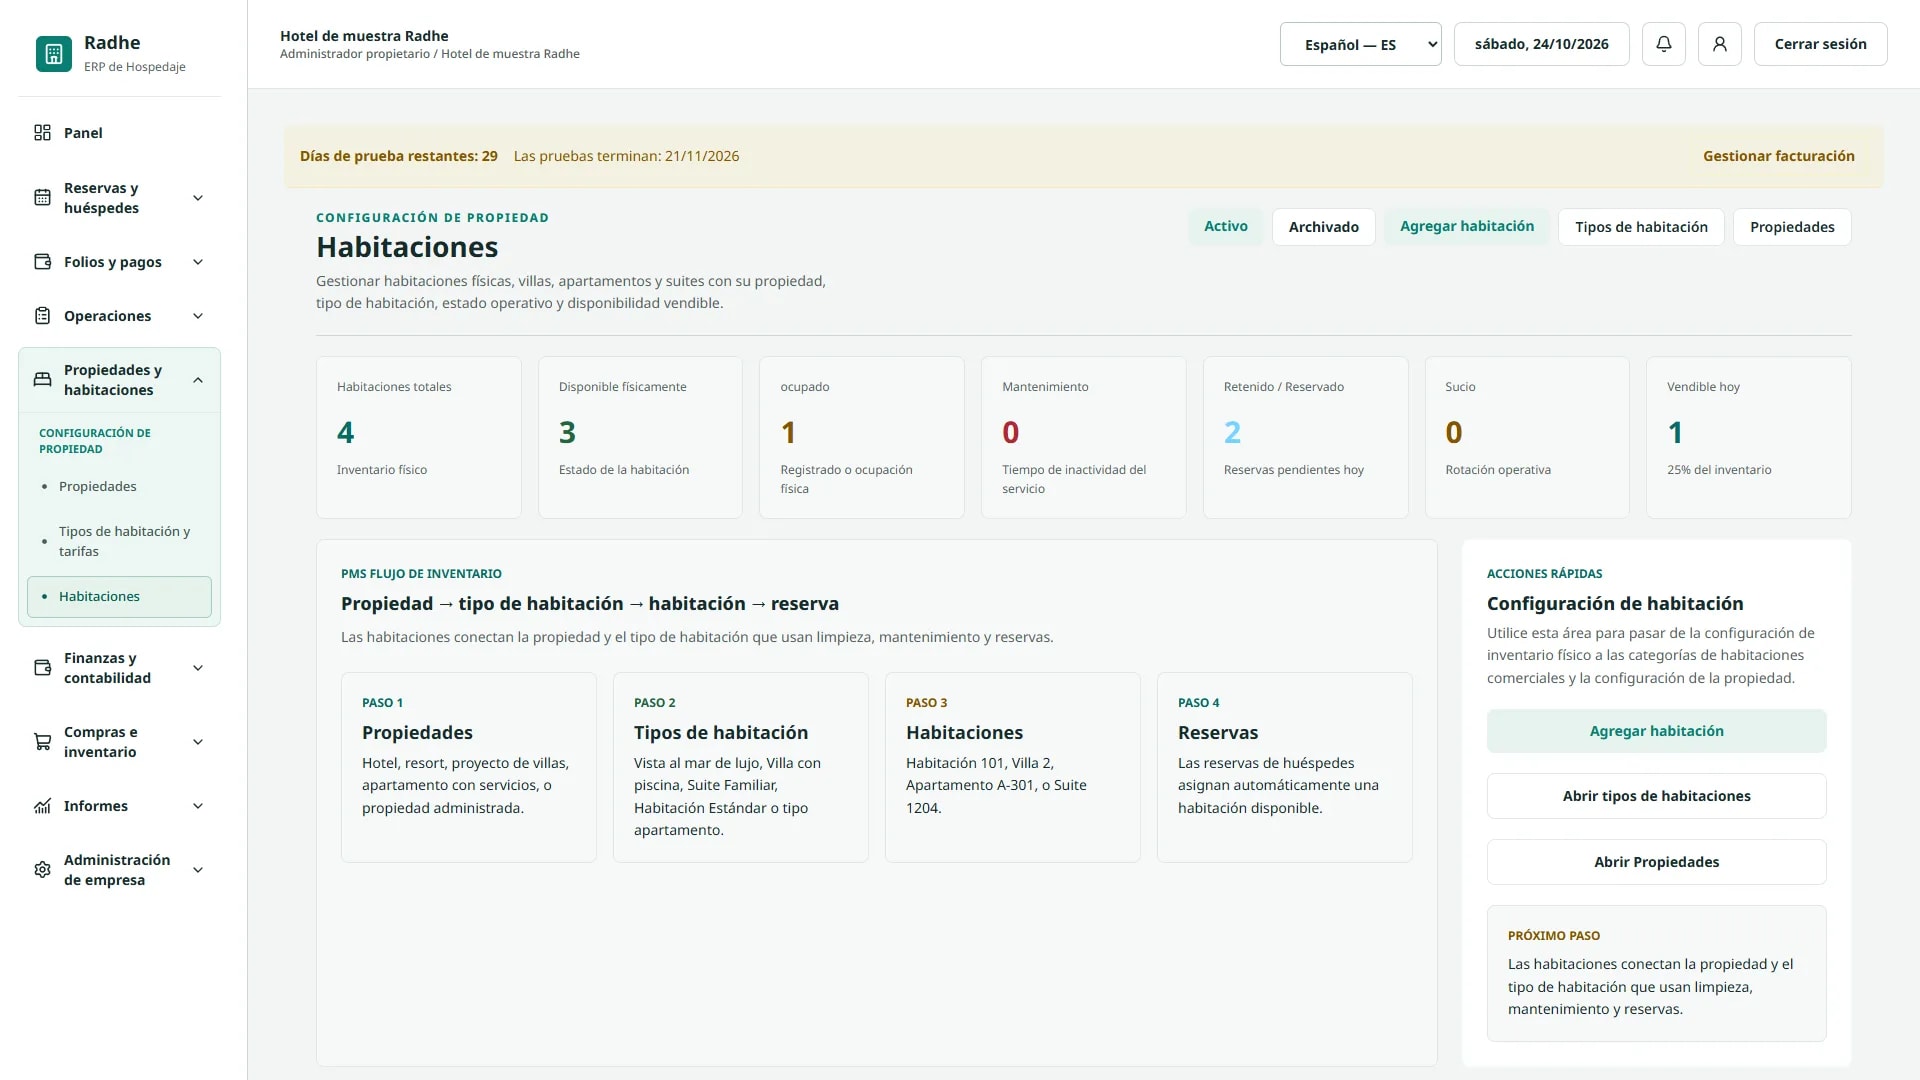Click Cerrar sesión button
This screenshot has height=1080, width=1920.
[x=1820, y=44]
